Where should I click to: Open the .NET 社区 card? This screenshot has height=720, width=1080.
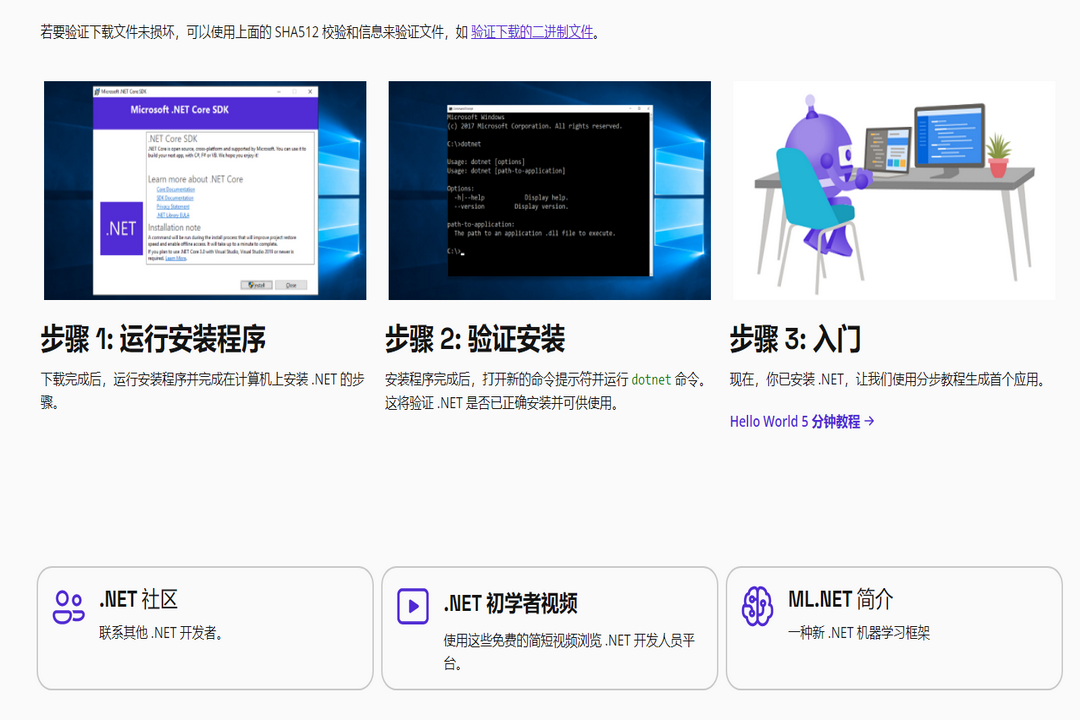(x=204, y=629)
